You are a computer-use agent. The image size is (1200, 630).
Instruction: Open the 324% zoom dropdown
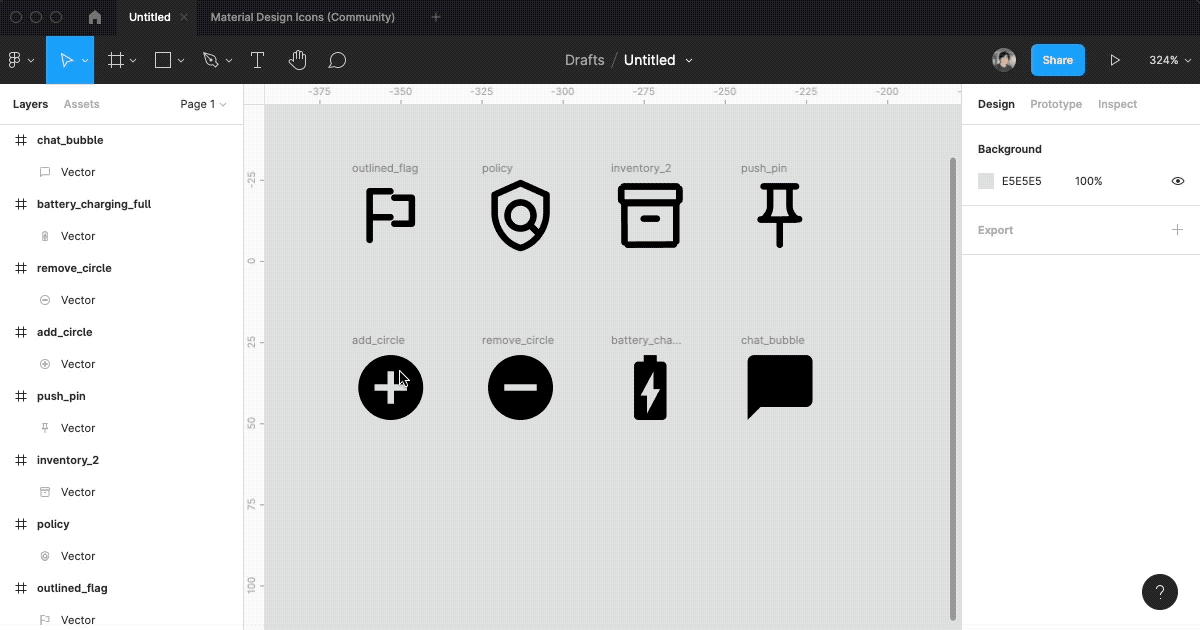1169,60
